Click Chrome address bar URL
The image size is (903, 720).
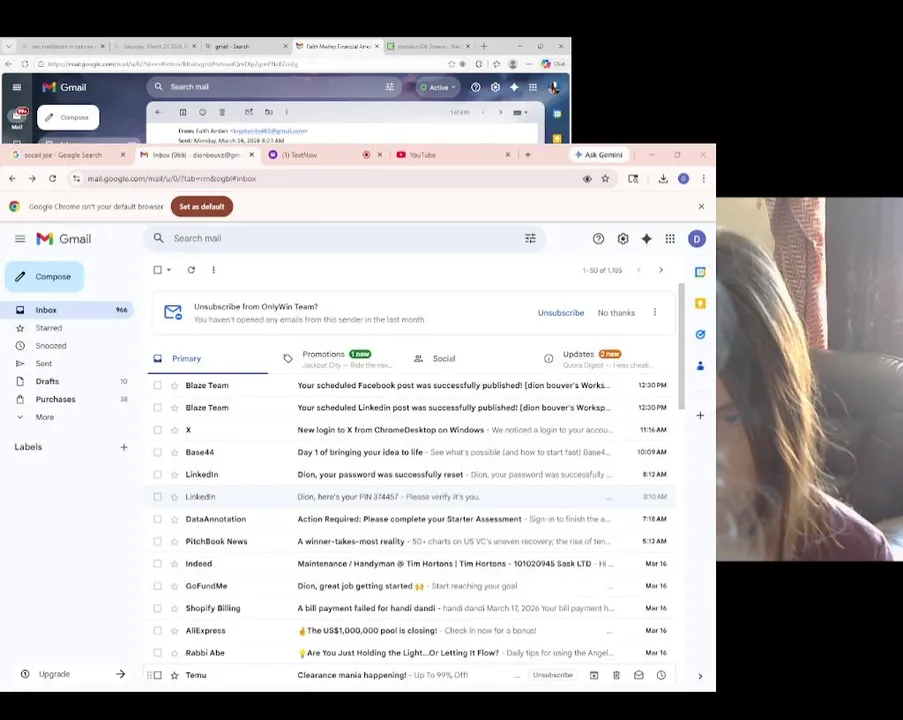pyautogui.click(x=172, y=179)
